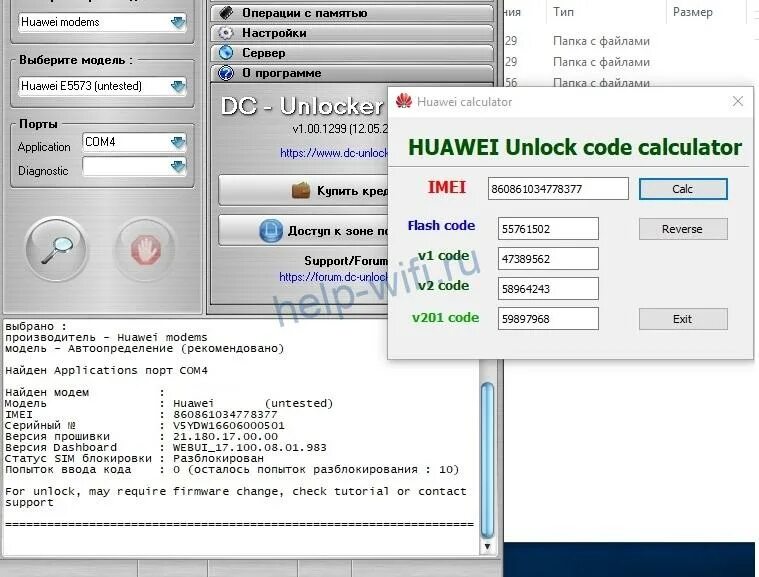The height and width of the screenshot is (577, 759).
Task: Click the wallet icon on buy credits
Action: click(x=301, y=190)
